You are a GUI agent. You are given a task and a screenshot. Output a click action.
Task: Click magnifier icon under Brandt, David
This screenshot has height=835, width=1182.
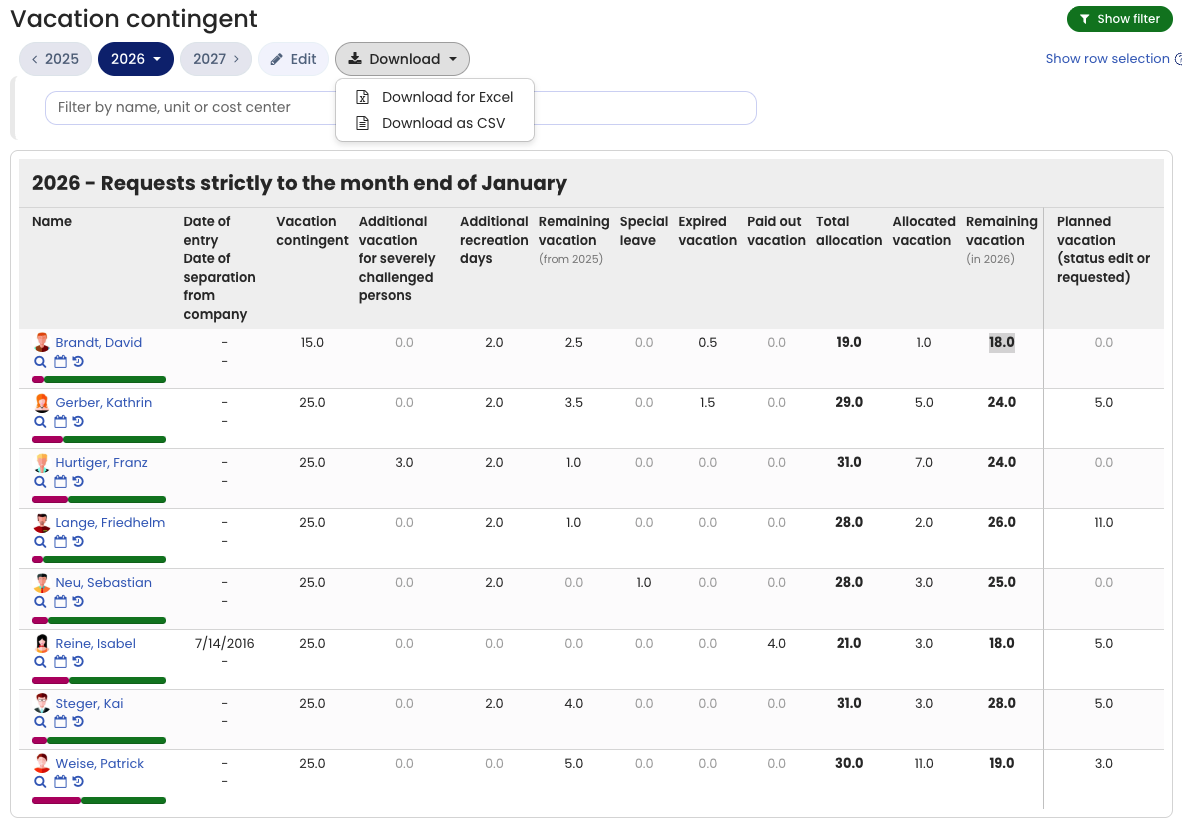point(40,362)
